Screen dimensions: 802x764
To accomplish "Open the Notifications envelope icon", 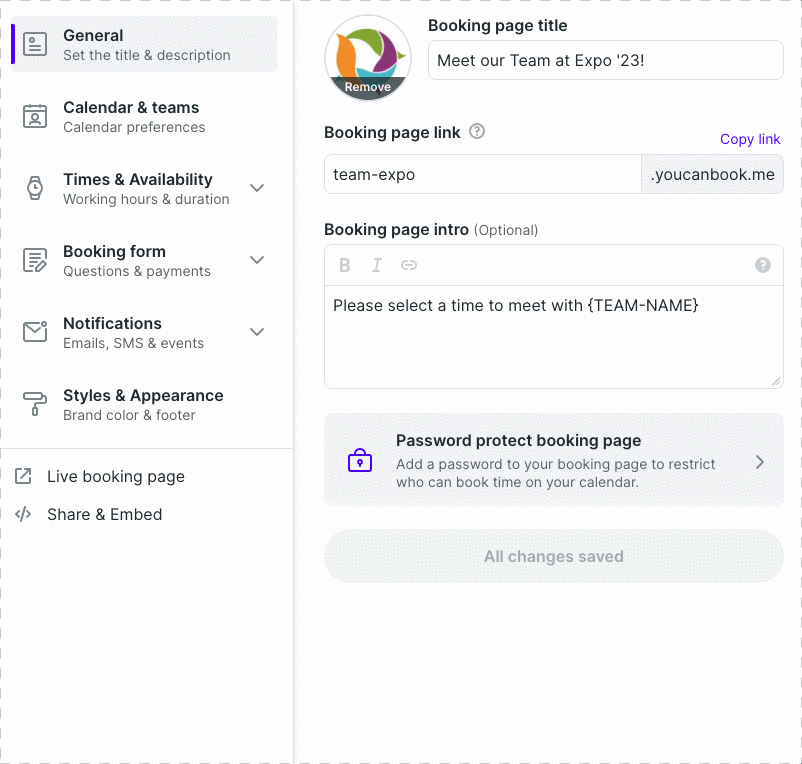I will (33, 332).
